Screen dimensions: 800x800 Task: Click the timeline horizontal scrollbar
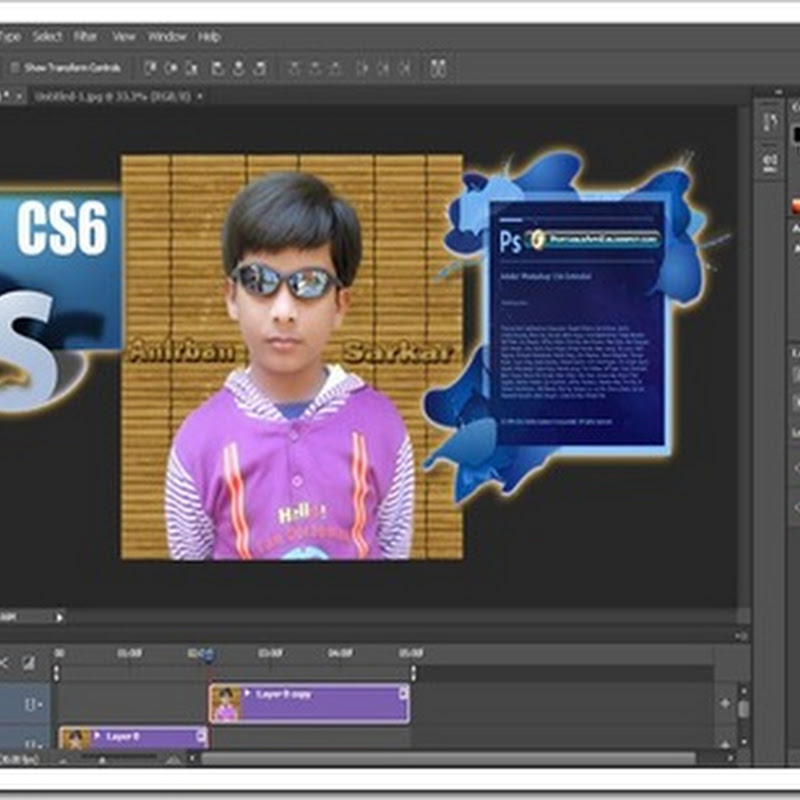(450, 759)
